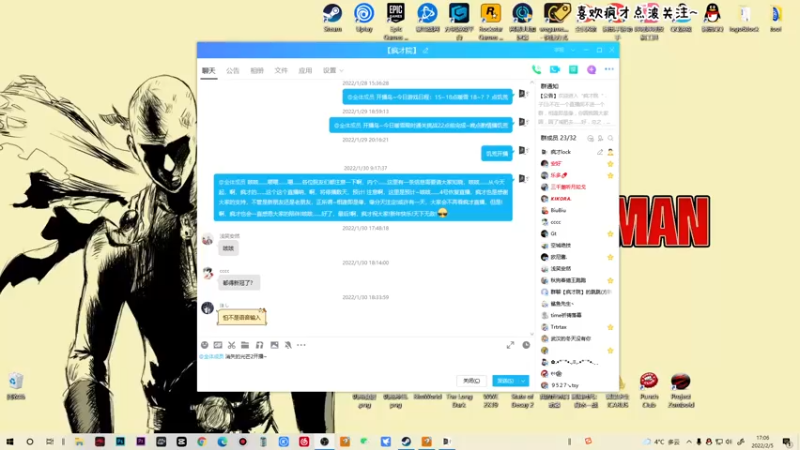Open Photoshop from the taskbar
The height and width of the screenshot is (450, 800).
(x=120, y=442)
